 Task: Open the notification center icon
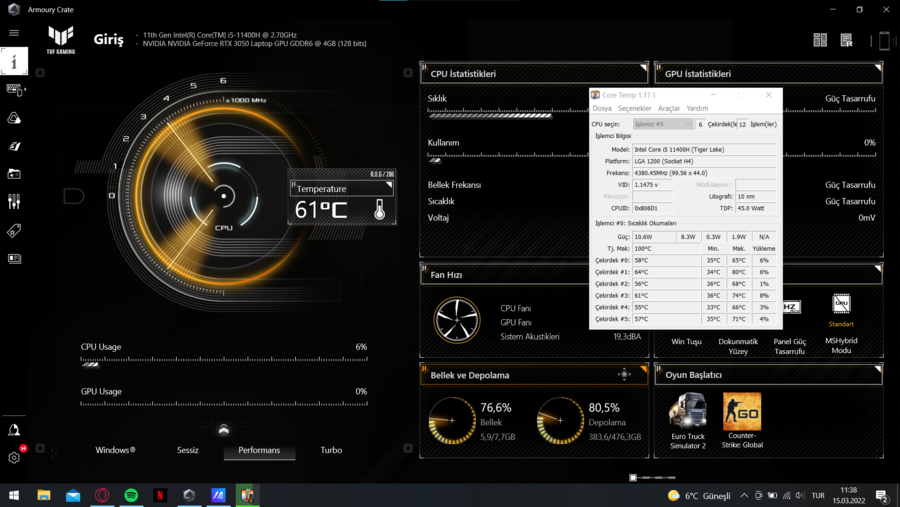[x=882, y=495]
